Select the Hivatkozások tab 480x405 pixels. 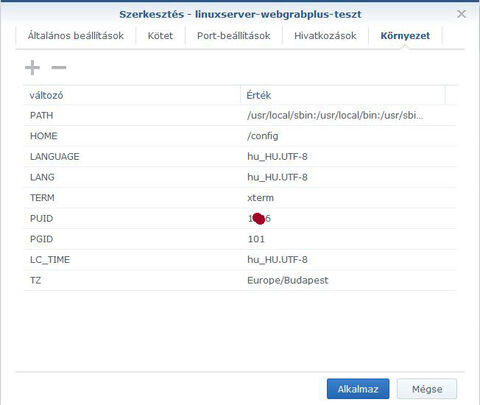click(325, 36)
